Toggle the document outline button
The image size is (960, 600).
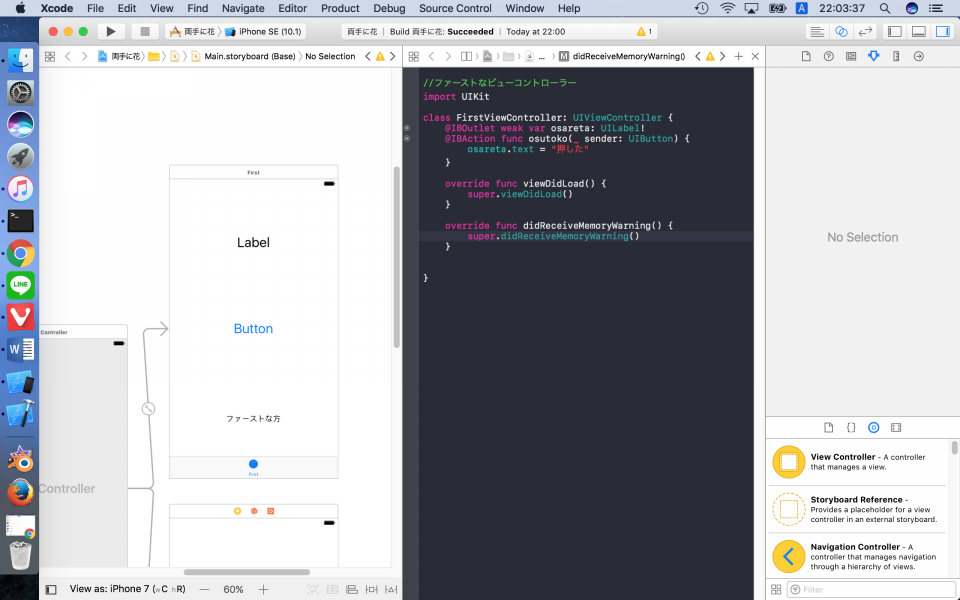coord(51,590)
